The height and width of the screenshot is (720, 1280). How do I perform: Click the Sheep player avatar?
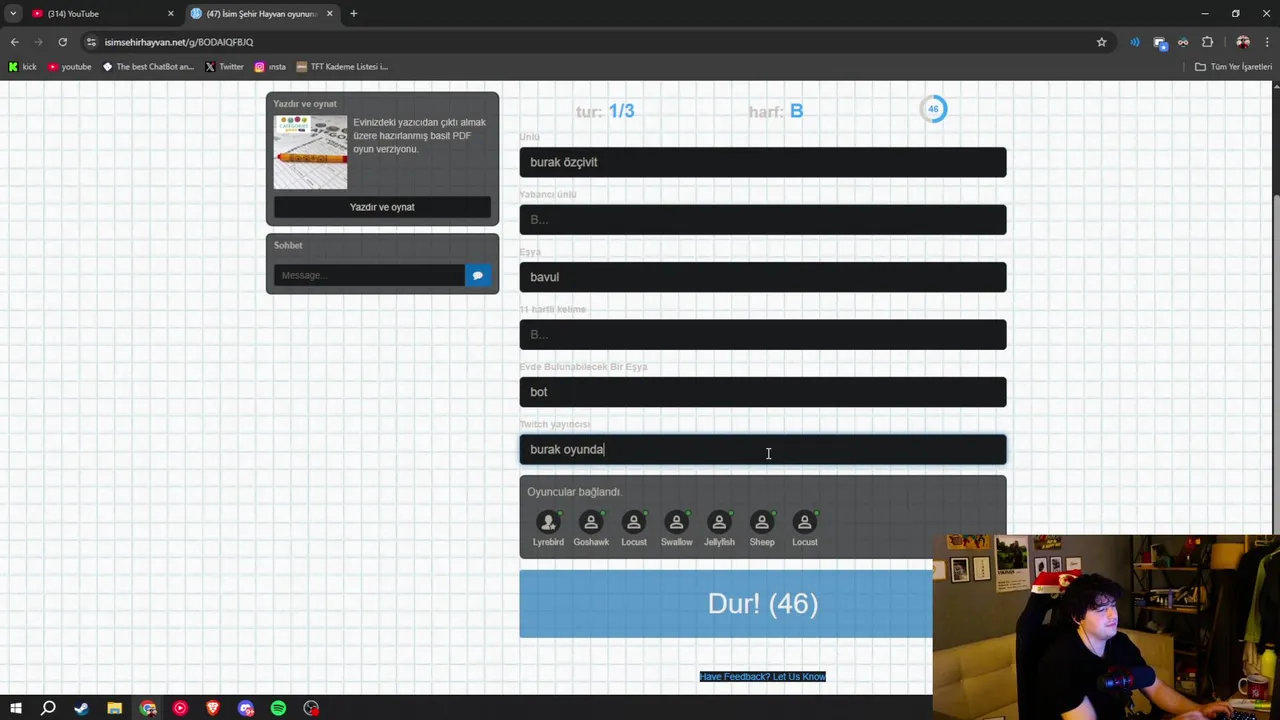click(762, 522)
